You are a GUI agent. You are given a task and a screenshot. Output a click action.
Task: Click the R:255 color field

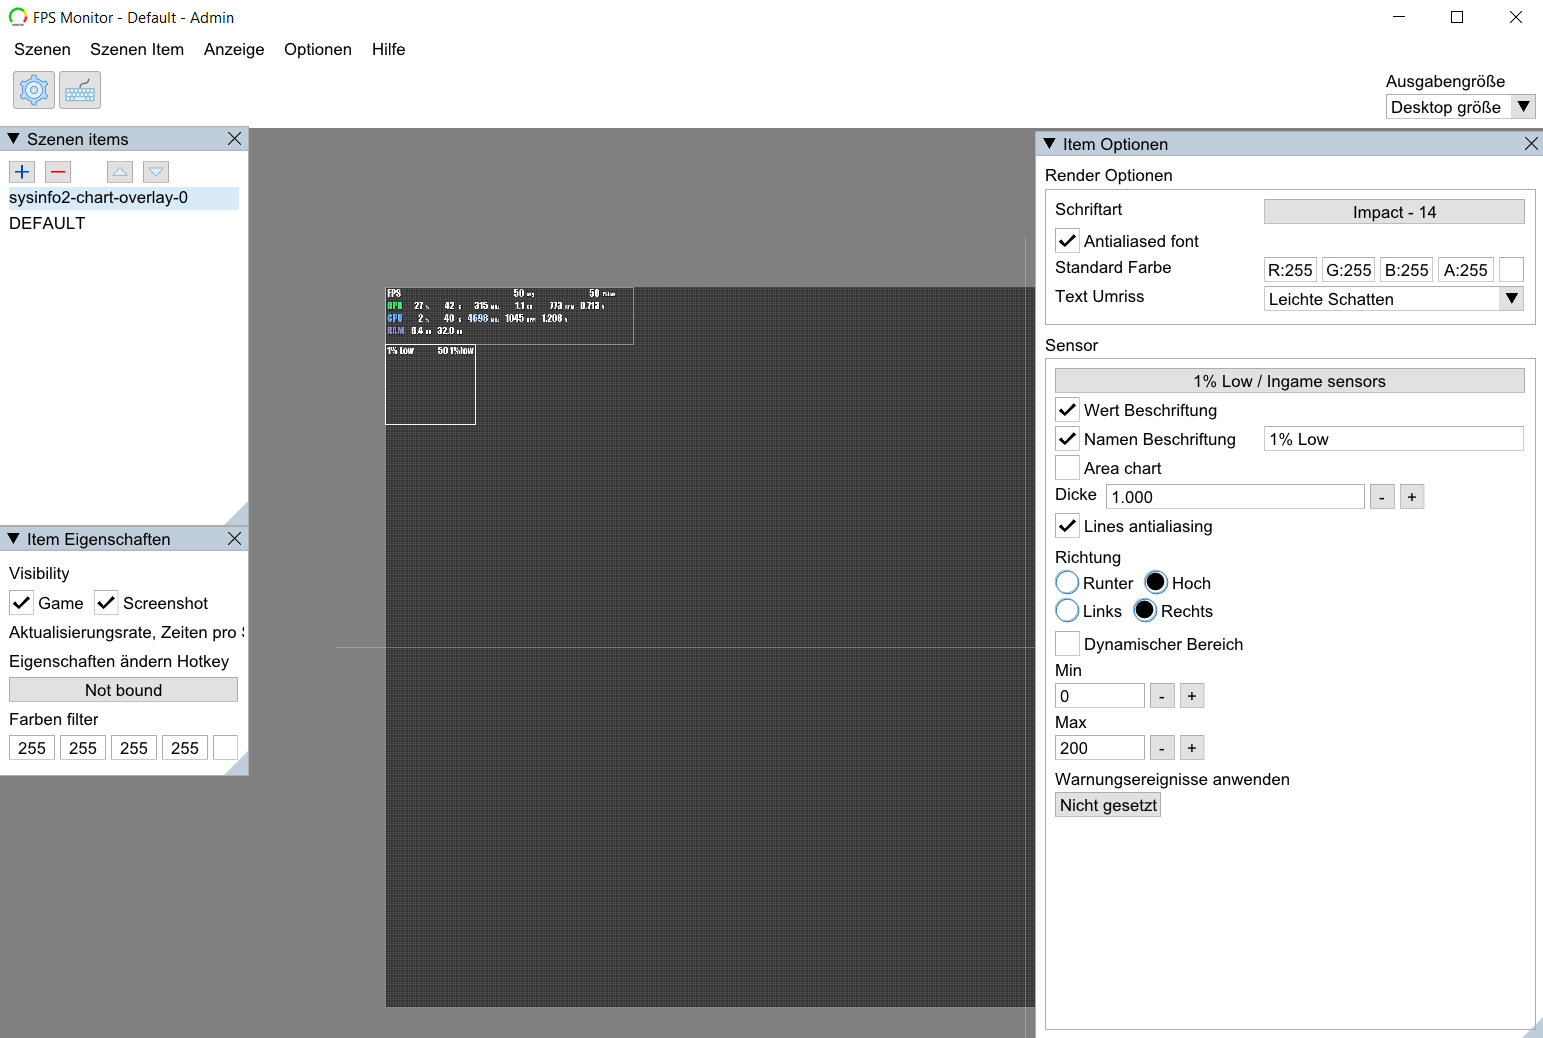click(x=1290, y=270)
